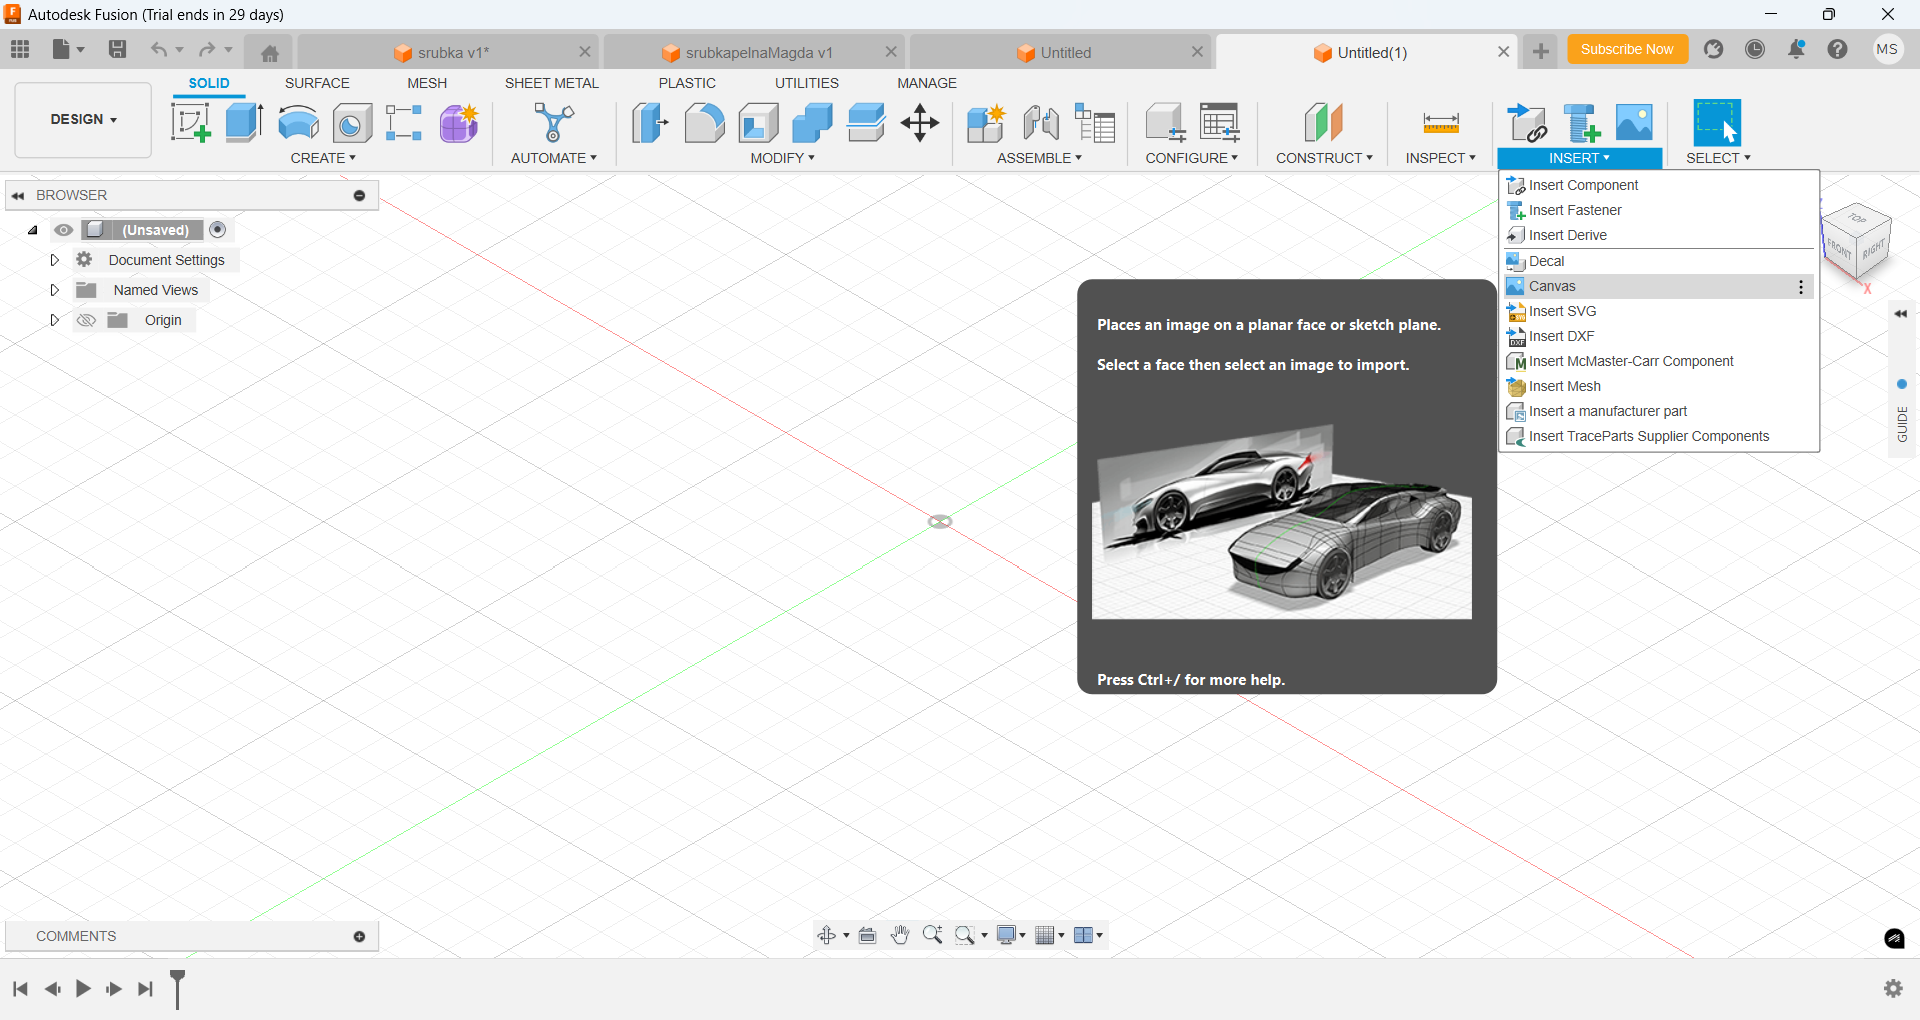Screen dimensions: 1920x1020
Task: Select the New Component tool
Action: click(986, 123)
